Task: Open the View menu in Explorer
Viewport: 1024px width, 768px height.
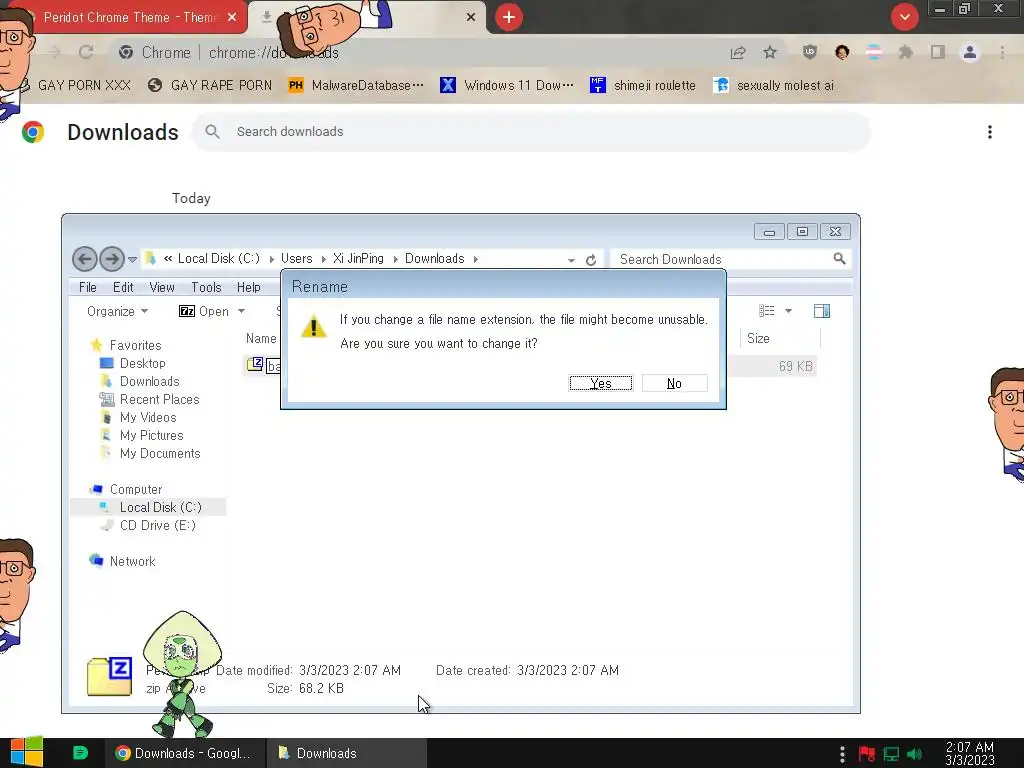Action: (161, 287)
